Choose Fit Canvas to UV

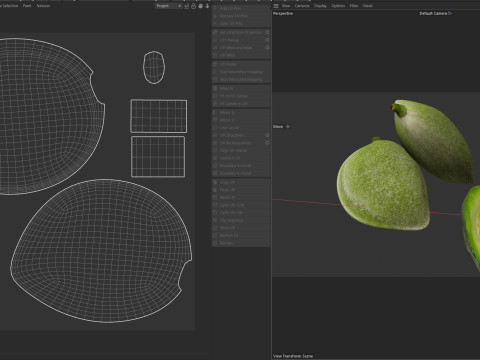coord(241,104)
